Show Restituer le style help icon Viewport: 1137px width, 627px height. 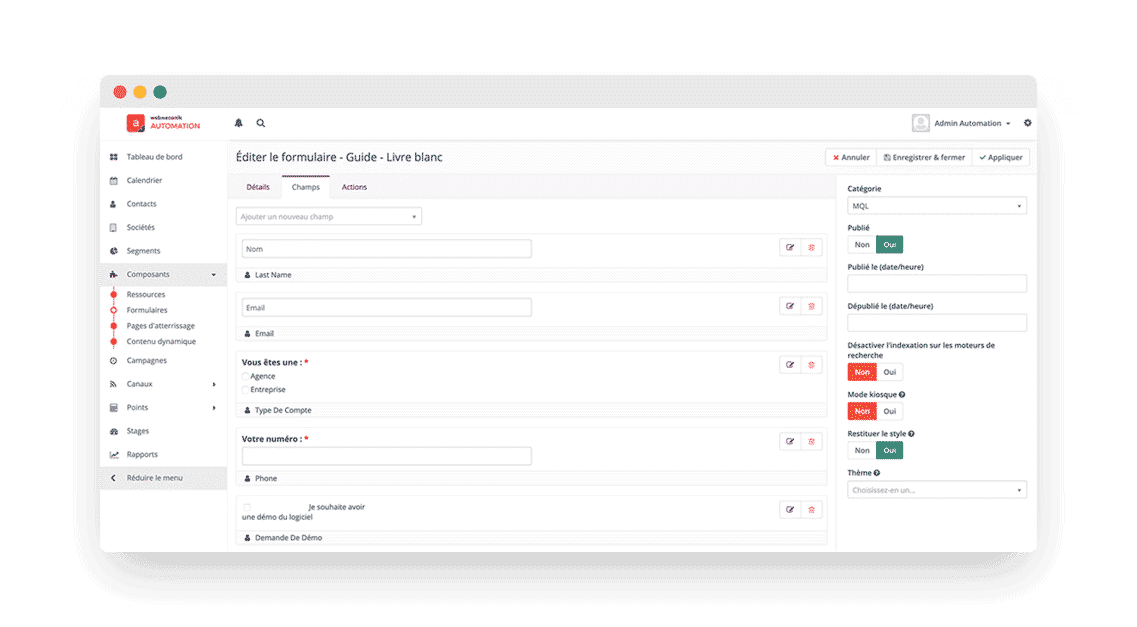point(911,434)
